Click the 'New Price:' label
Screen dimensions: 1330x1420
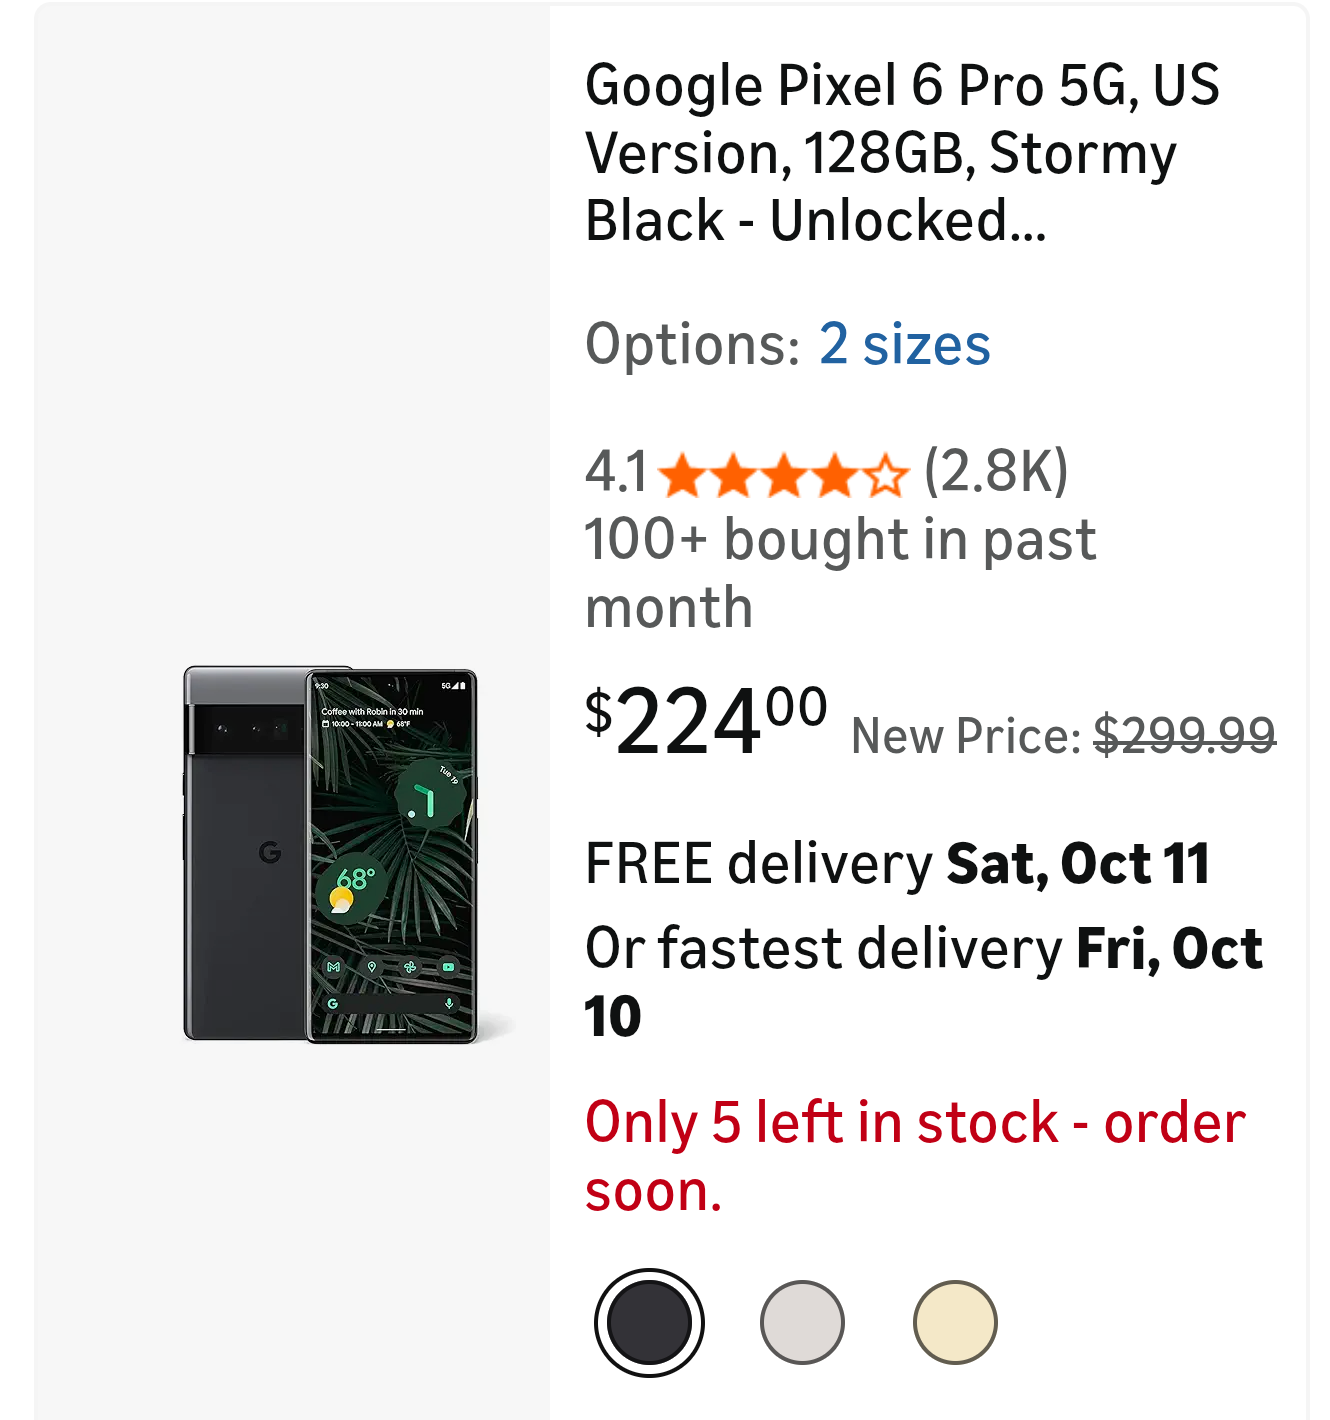click(966, 737)
